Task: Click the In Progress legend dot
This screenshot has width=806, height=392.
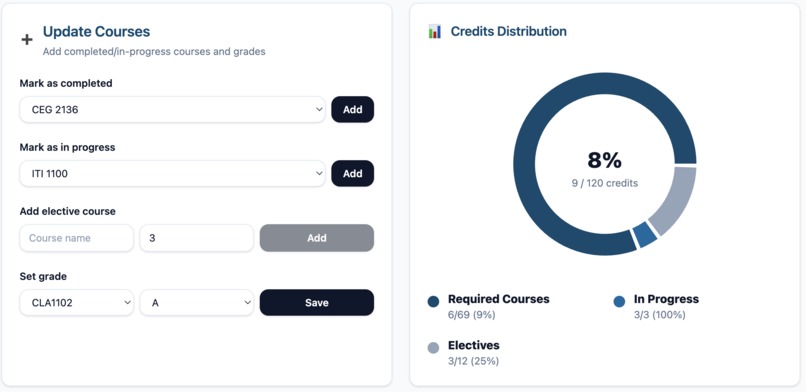Action: (x=619, y=302)
